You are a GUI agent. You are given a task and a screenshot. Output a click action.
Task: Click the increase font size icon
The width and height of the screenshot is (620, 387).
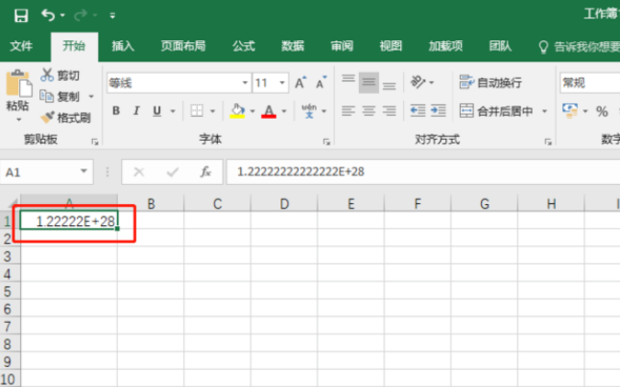[x=301, y=83]
